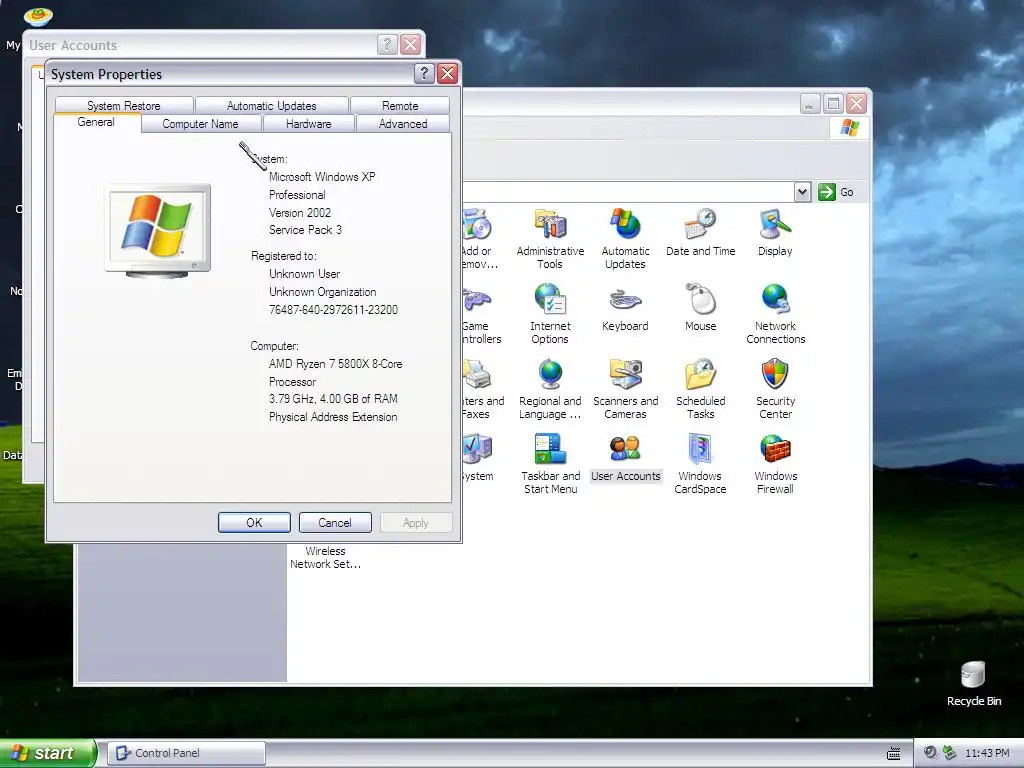Click the keyboard icon left of system tray
The image size is (1024, 768).
click(x=893, y=754)
